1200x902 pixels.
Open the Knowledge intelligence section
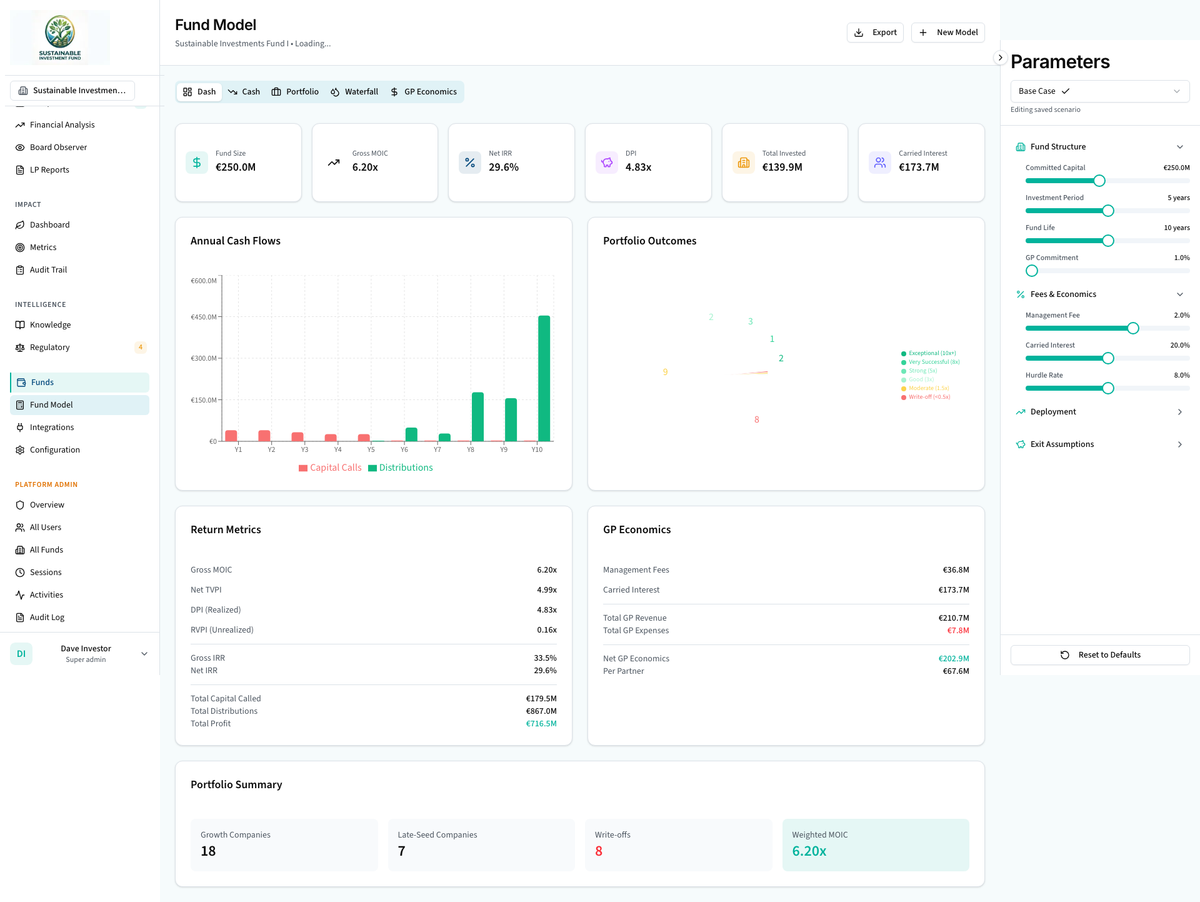pyautogui.click(x=50, y=324)
